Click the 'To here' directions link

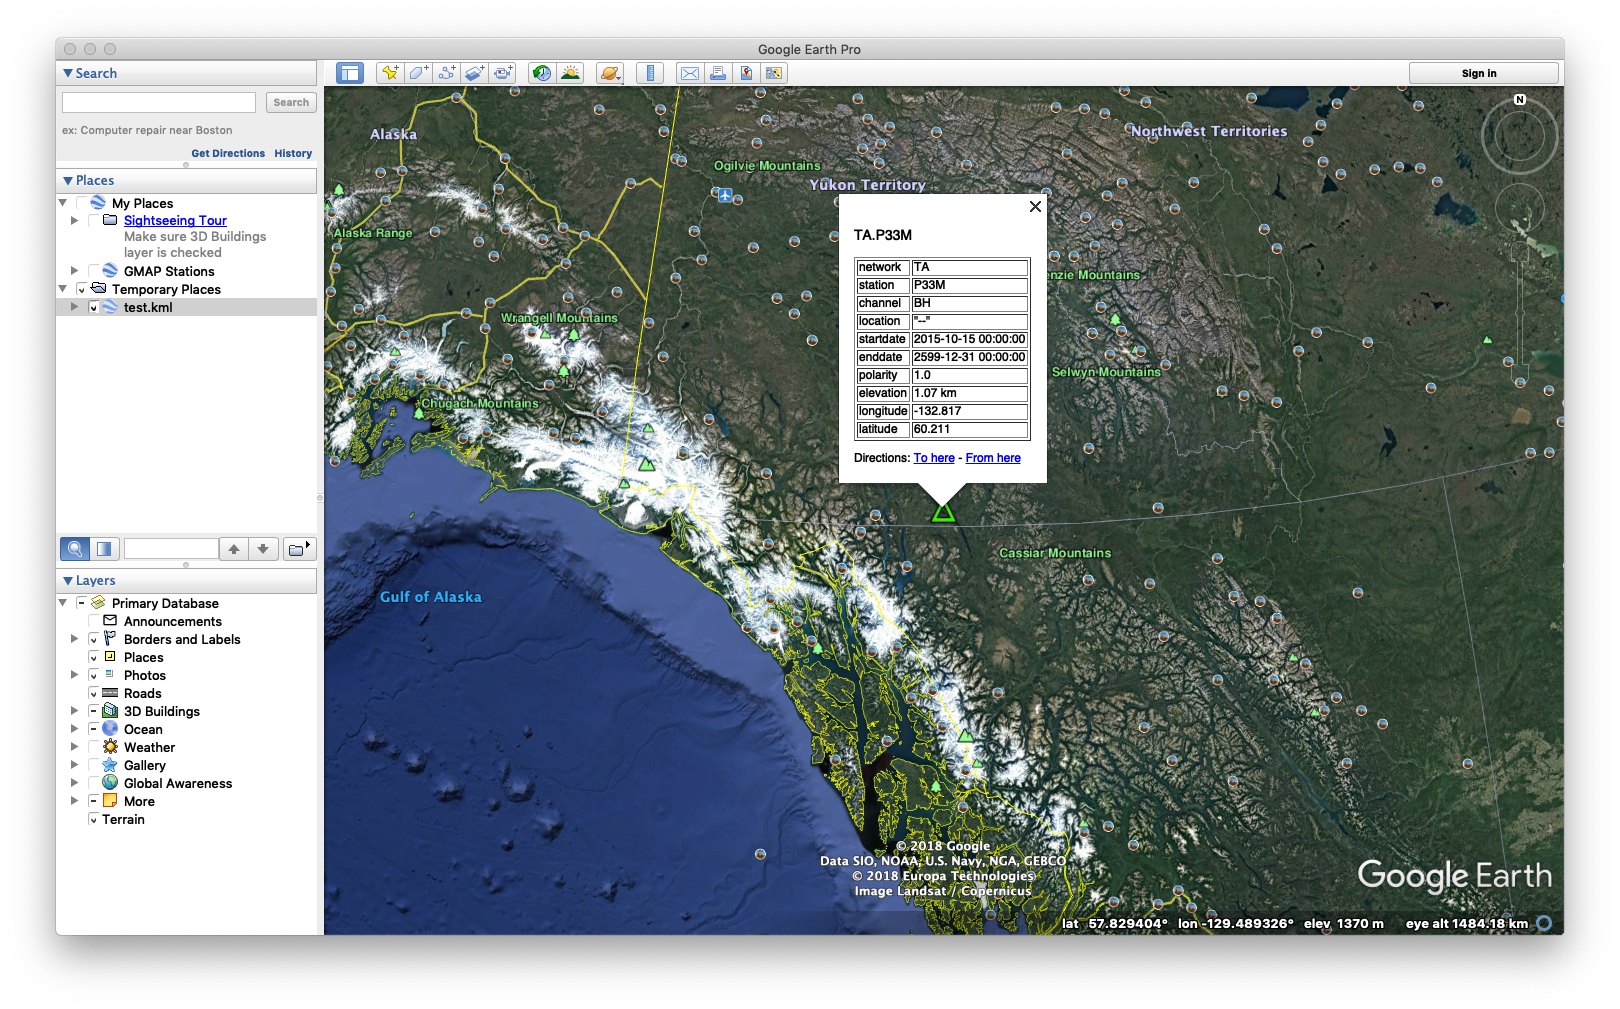[x=934, y=458]
